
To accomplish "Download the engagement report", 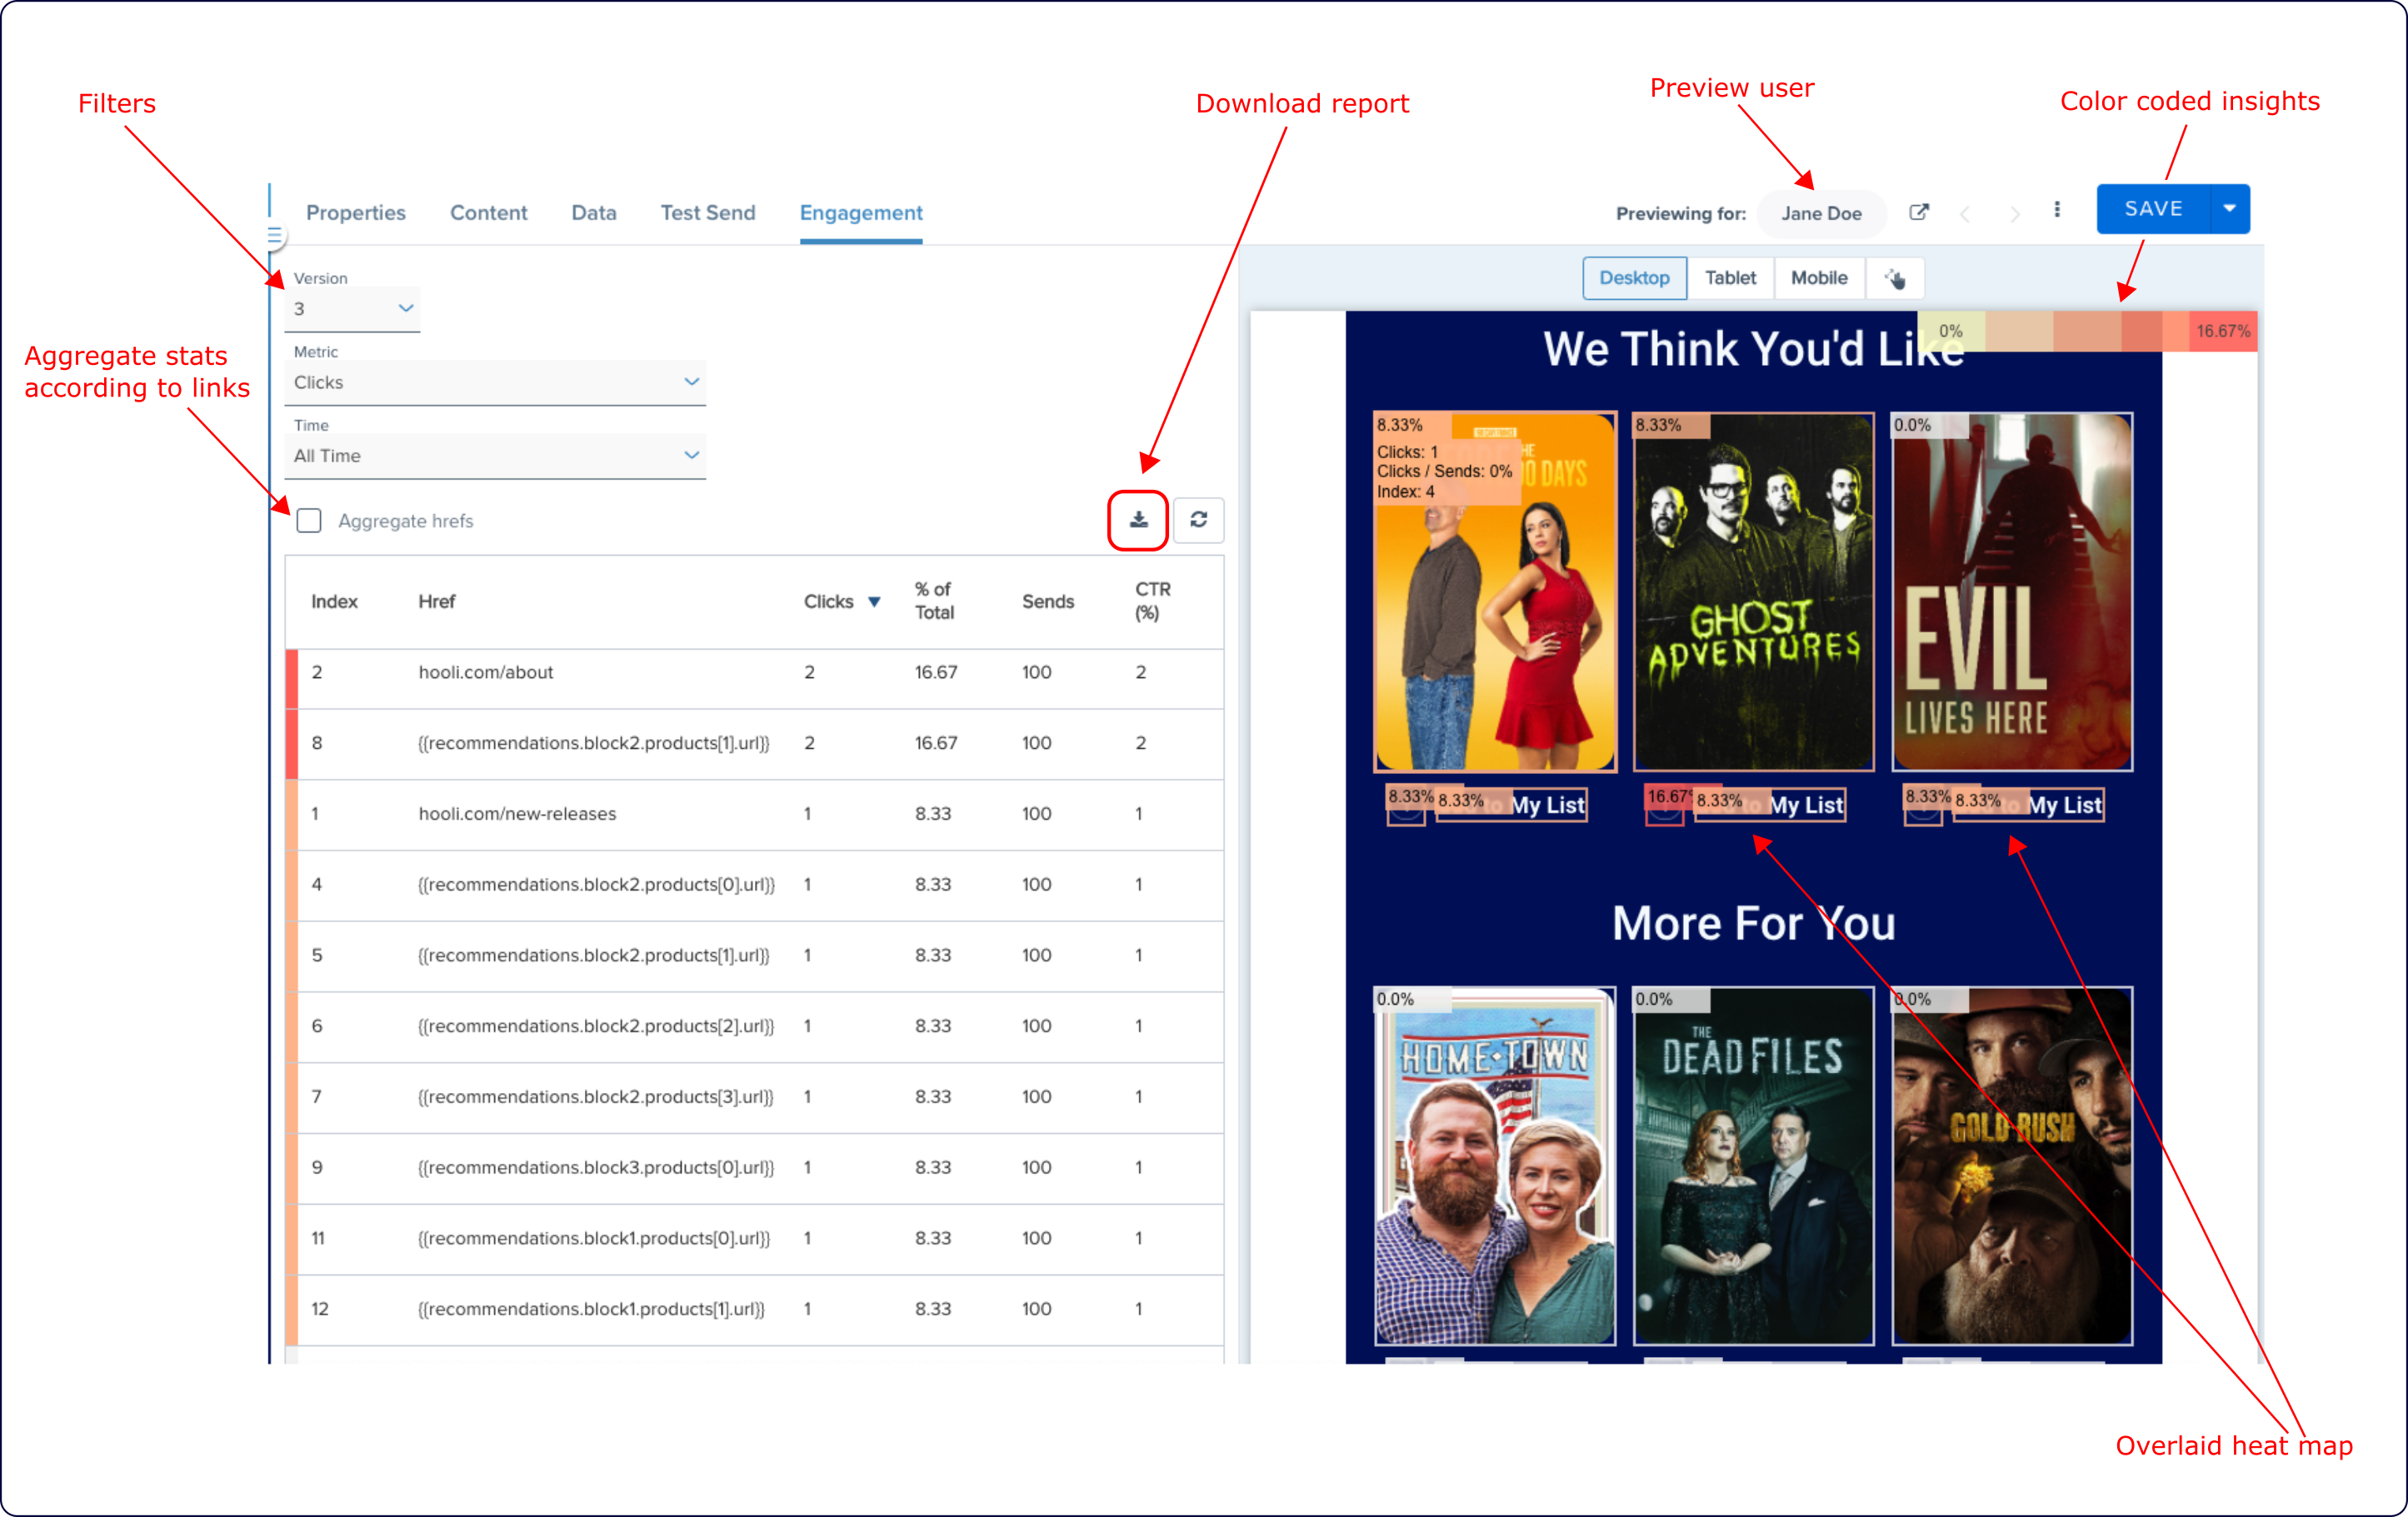I will [1138, 520].
